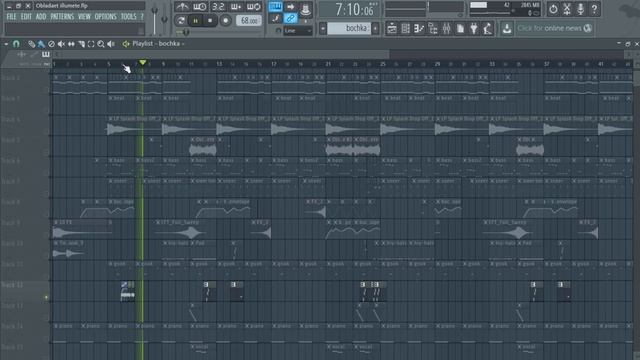Click for online news link
The width and height of the screenshot is (640, 360).
[x=554, y=28]
